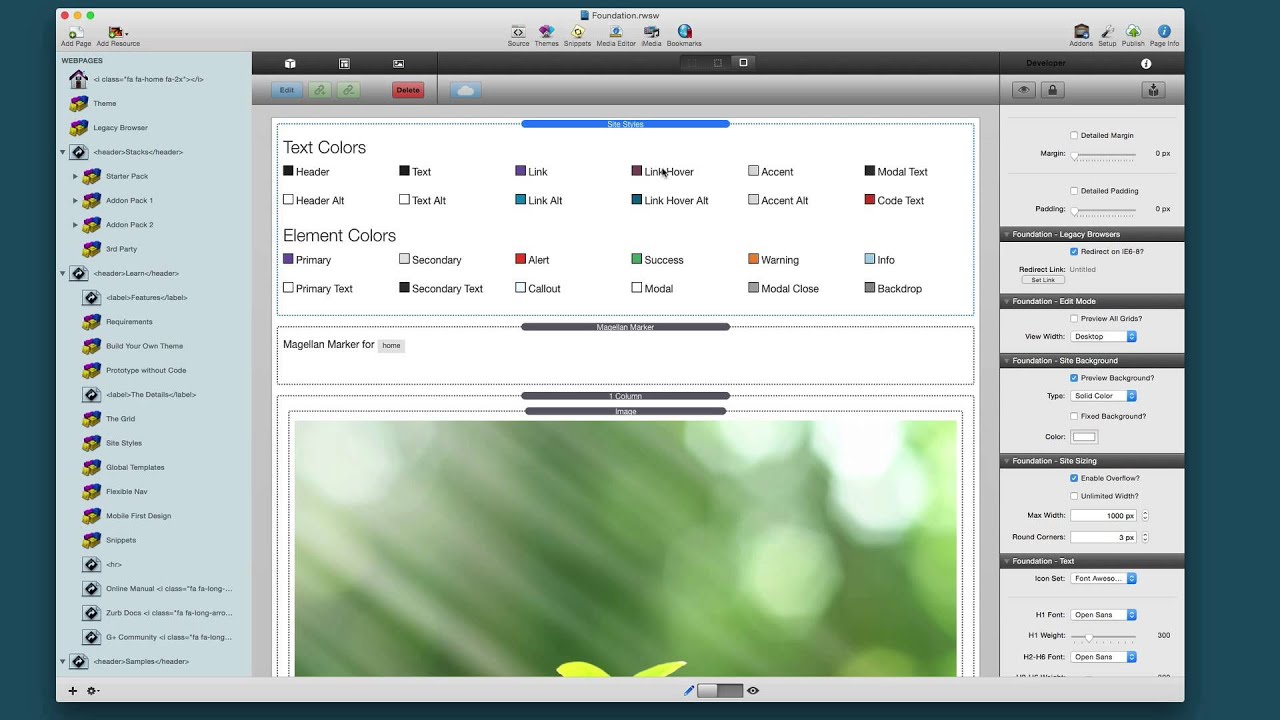The image size is (1280, 720).
Task: Click the second green link button
Action: [348, 90]
